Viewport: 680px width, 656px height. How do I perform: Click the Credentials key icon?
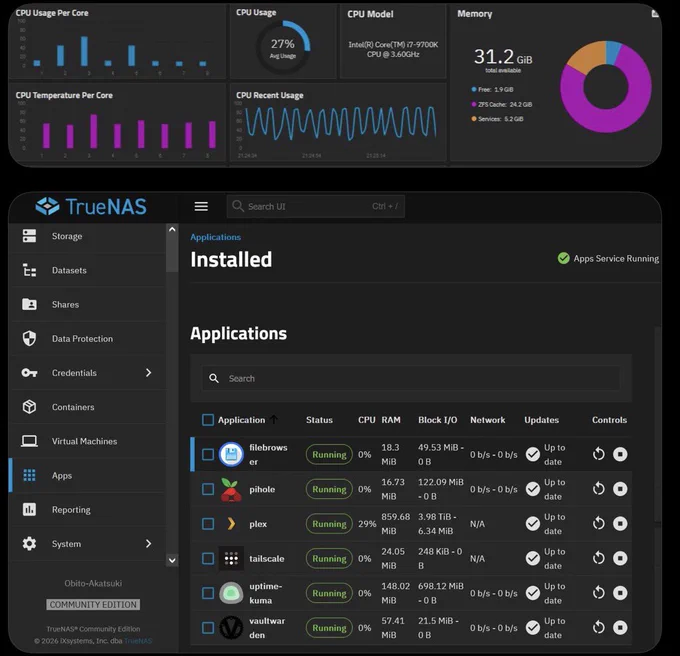29,373
